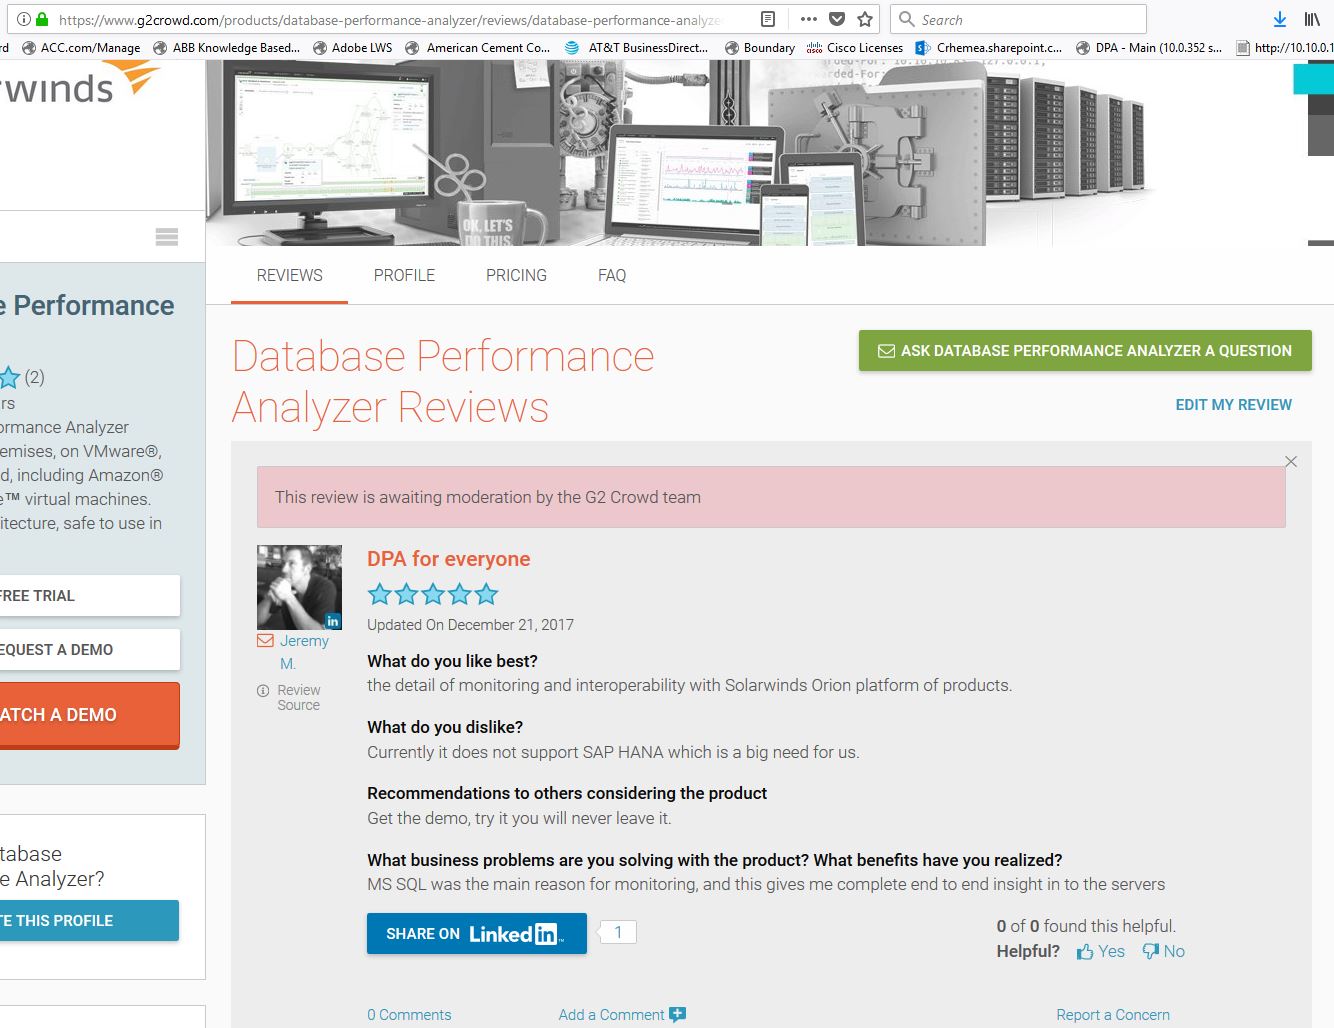Open Adobe LWS bookmark
Screen dimensions: 1334x1028
tap(353, 47)
